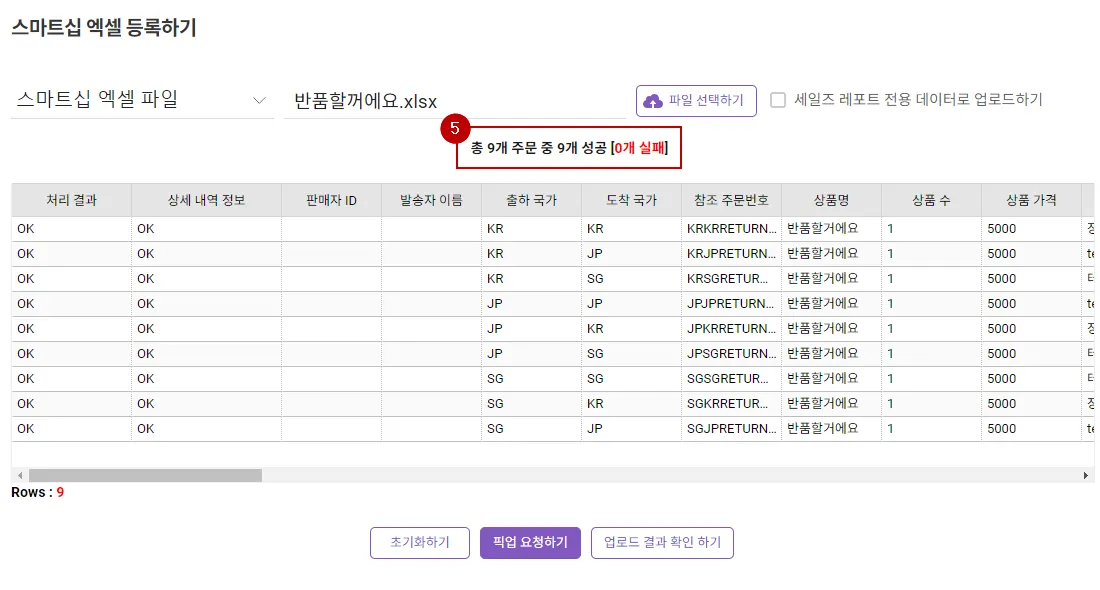1100x590 pixels.
Task: Click the 참조 주문번호 column header
Action: click(731, 200)
